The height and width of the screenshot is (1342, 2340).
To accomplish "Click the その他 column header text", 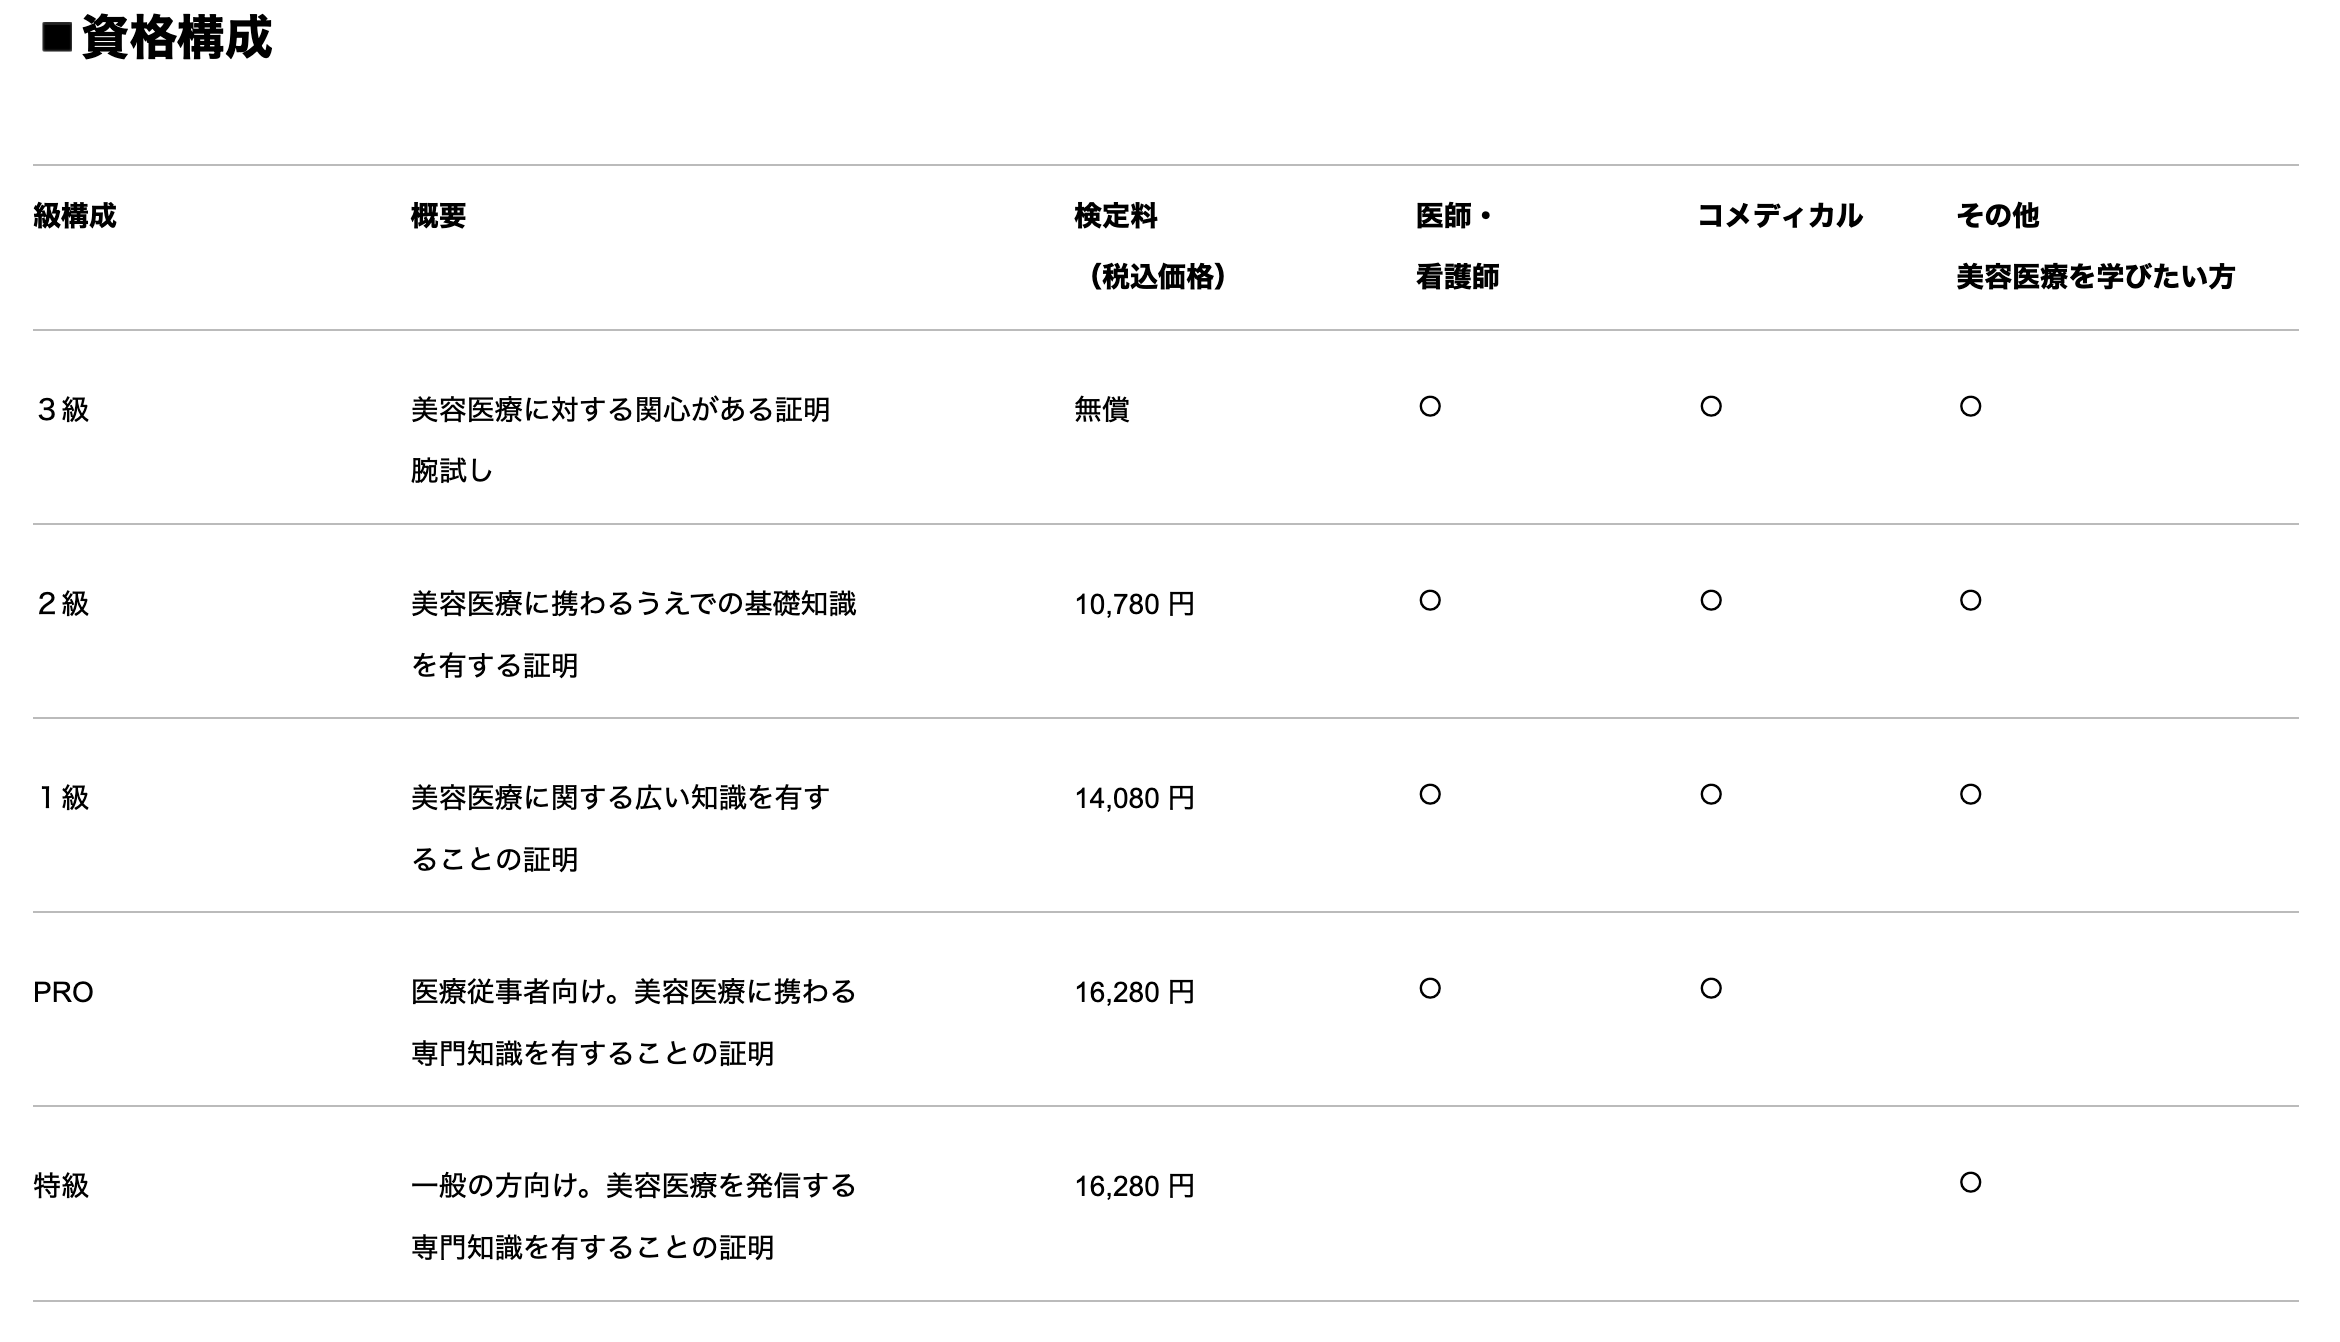I will tap(1997, 216).
